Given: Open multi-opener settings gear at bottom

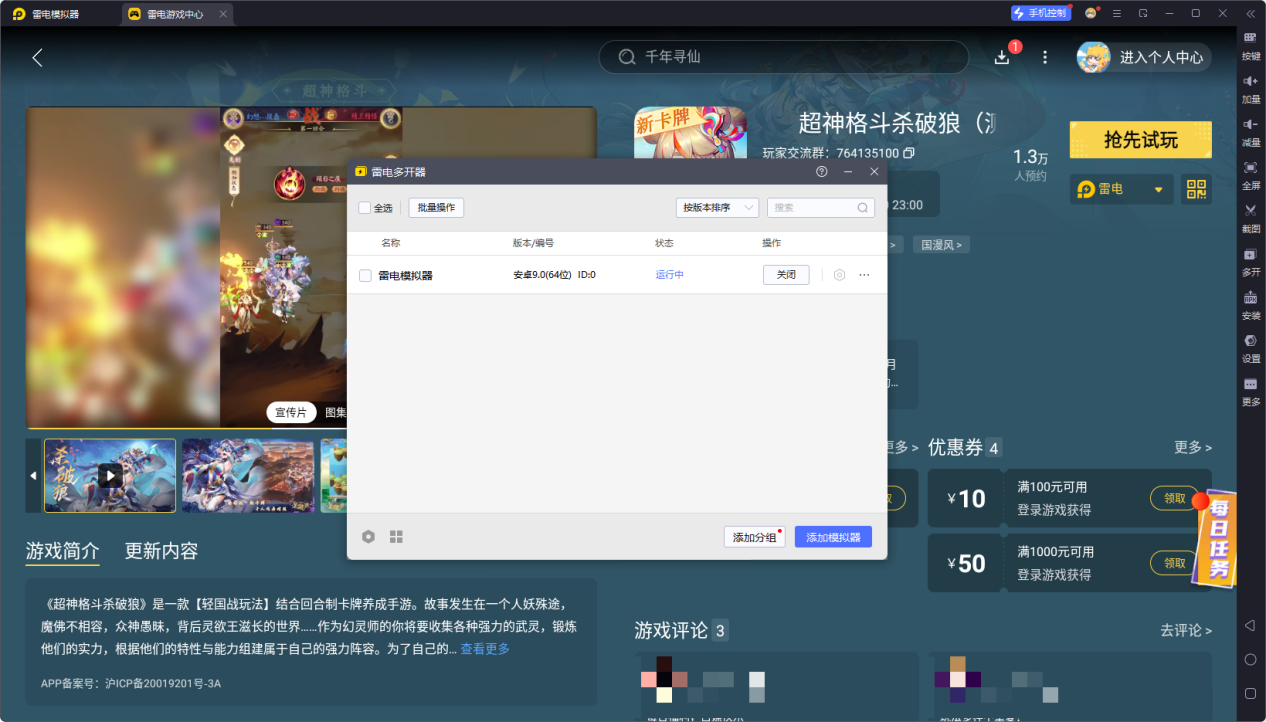Looking at the screenshot, I should [x=368, y=537].
